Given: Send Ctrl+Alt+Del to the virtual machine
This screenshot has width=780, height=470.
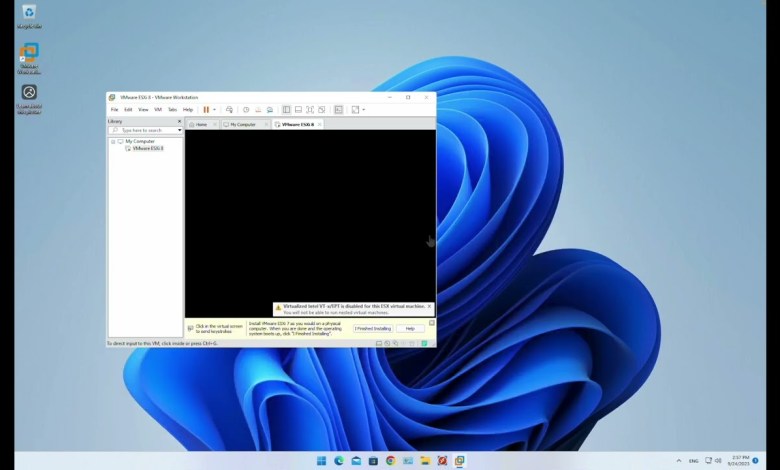Looking at the screenshot, I should click(x=229, y=109).
